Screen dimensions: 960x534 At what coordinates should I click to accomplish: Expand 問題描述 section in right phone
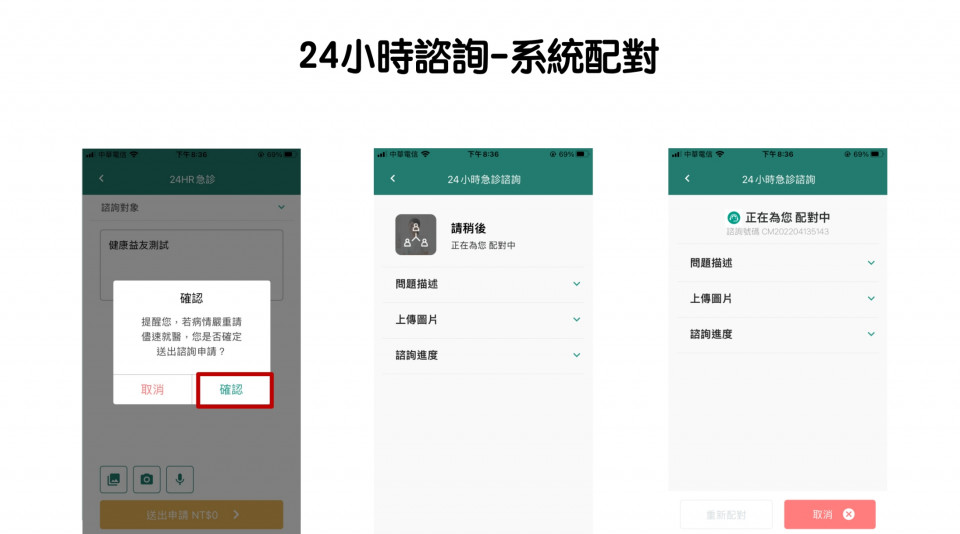point(870,263)
